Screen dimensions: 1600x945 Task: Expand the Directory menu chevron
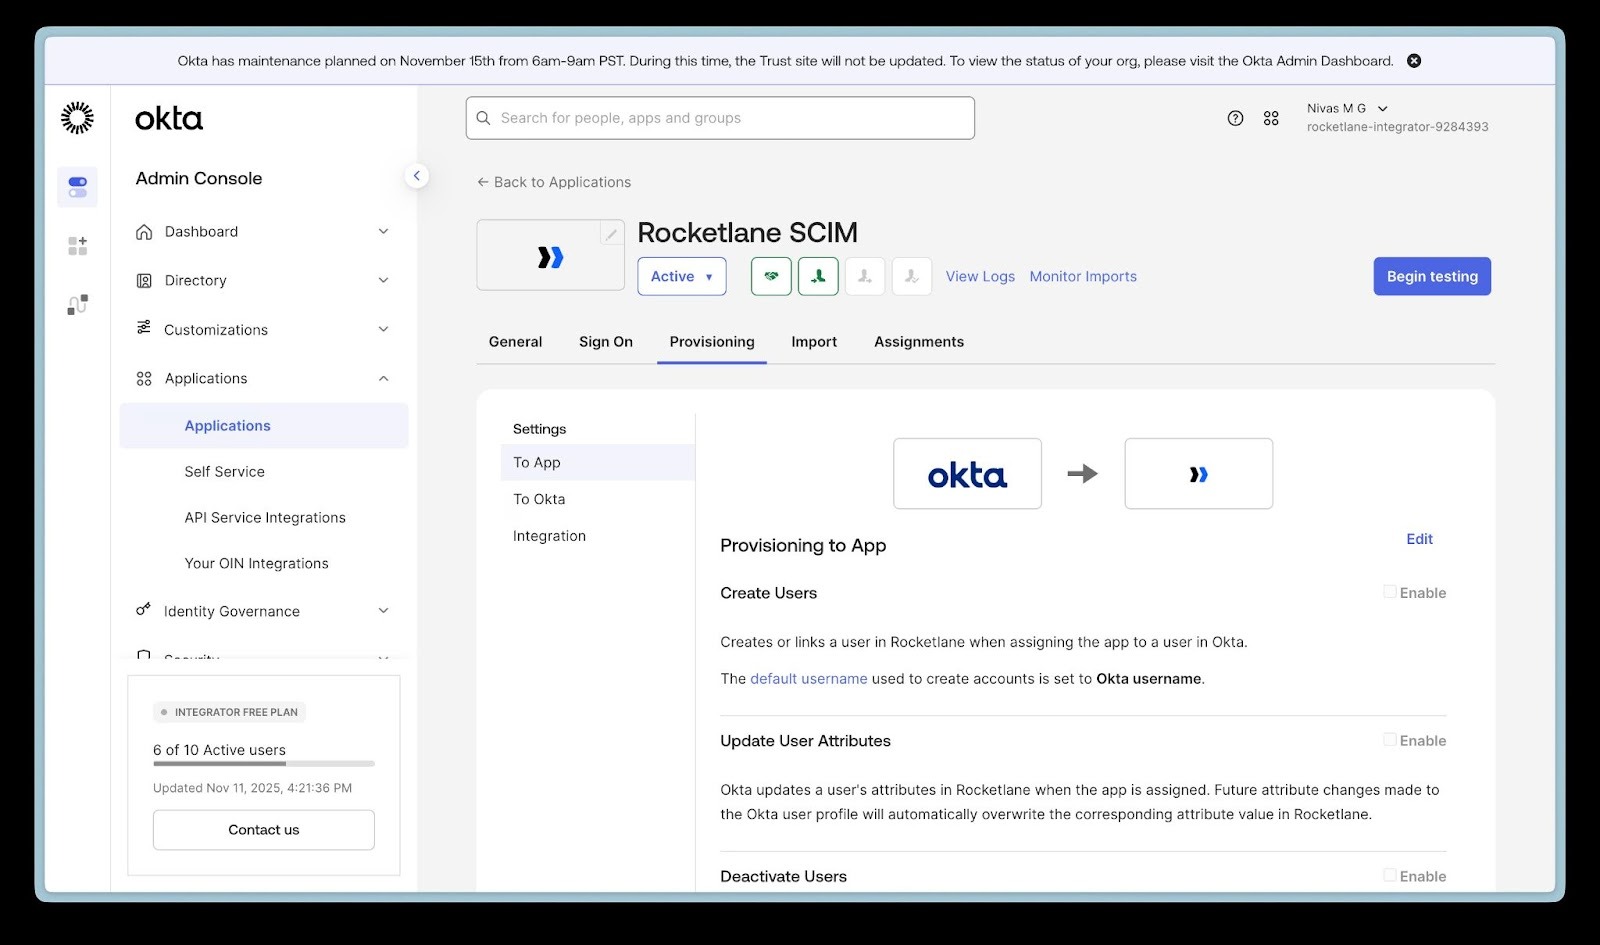point(383,281)
